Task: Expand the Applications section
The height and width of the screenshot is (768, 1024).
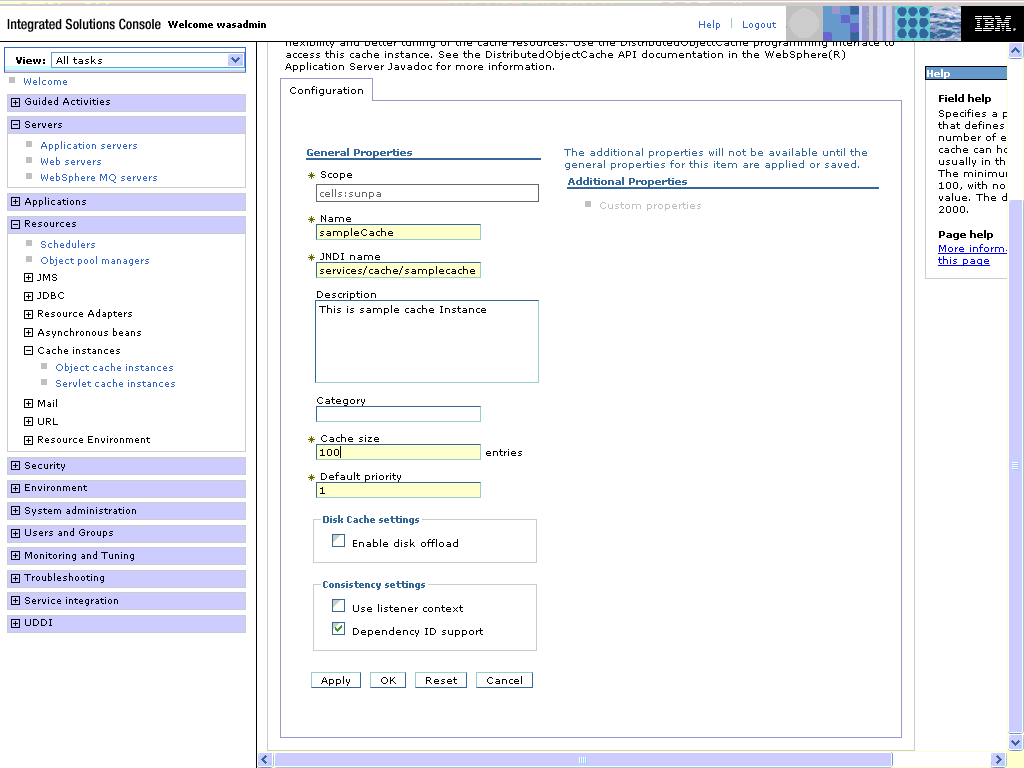Action: coord(16,202)
